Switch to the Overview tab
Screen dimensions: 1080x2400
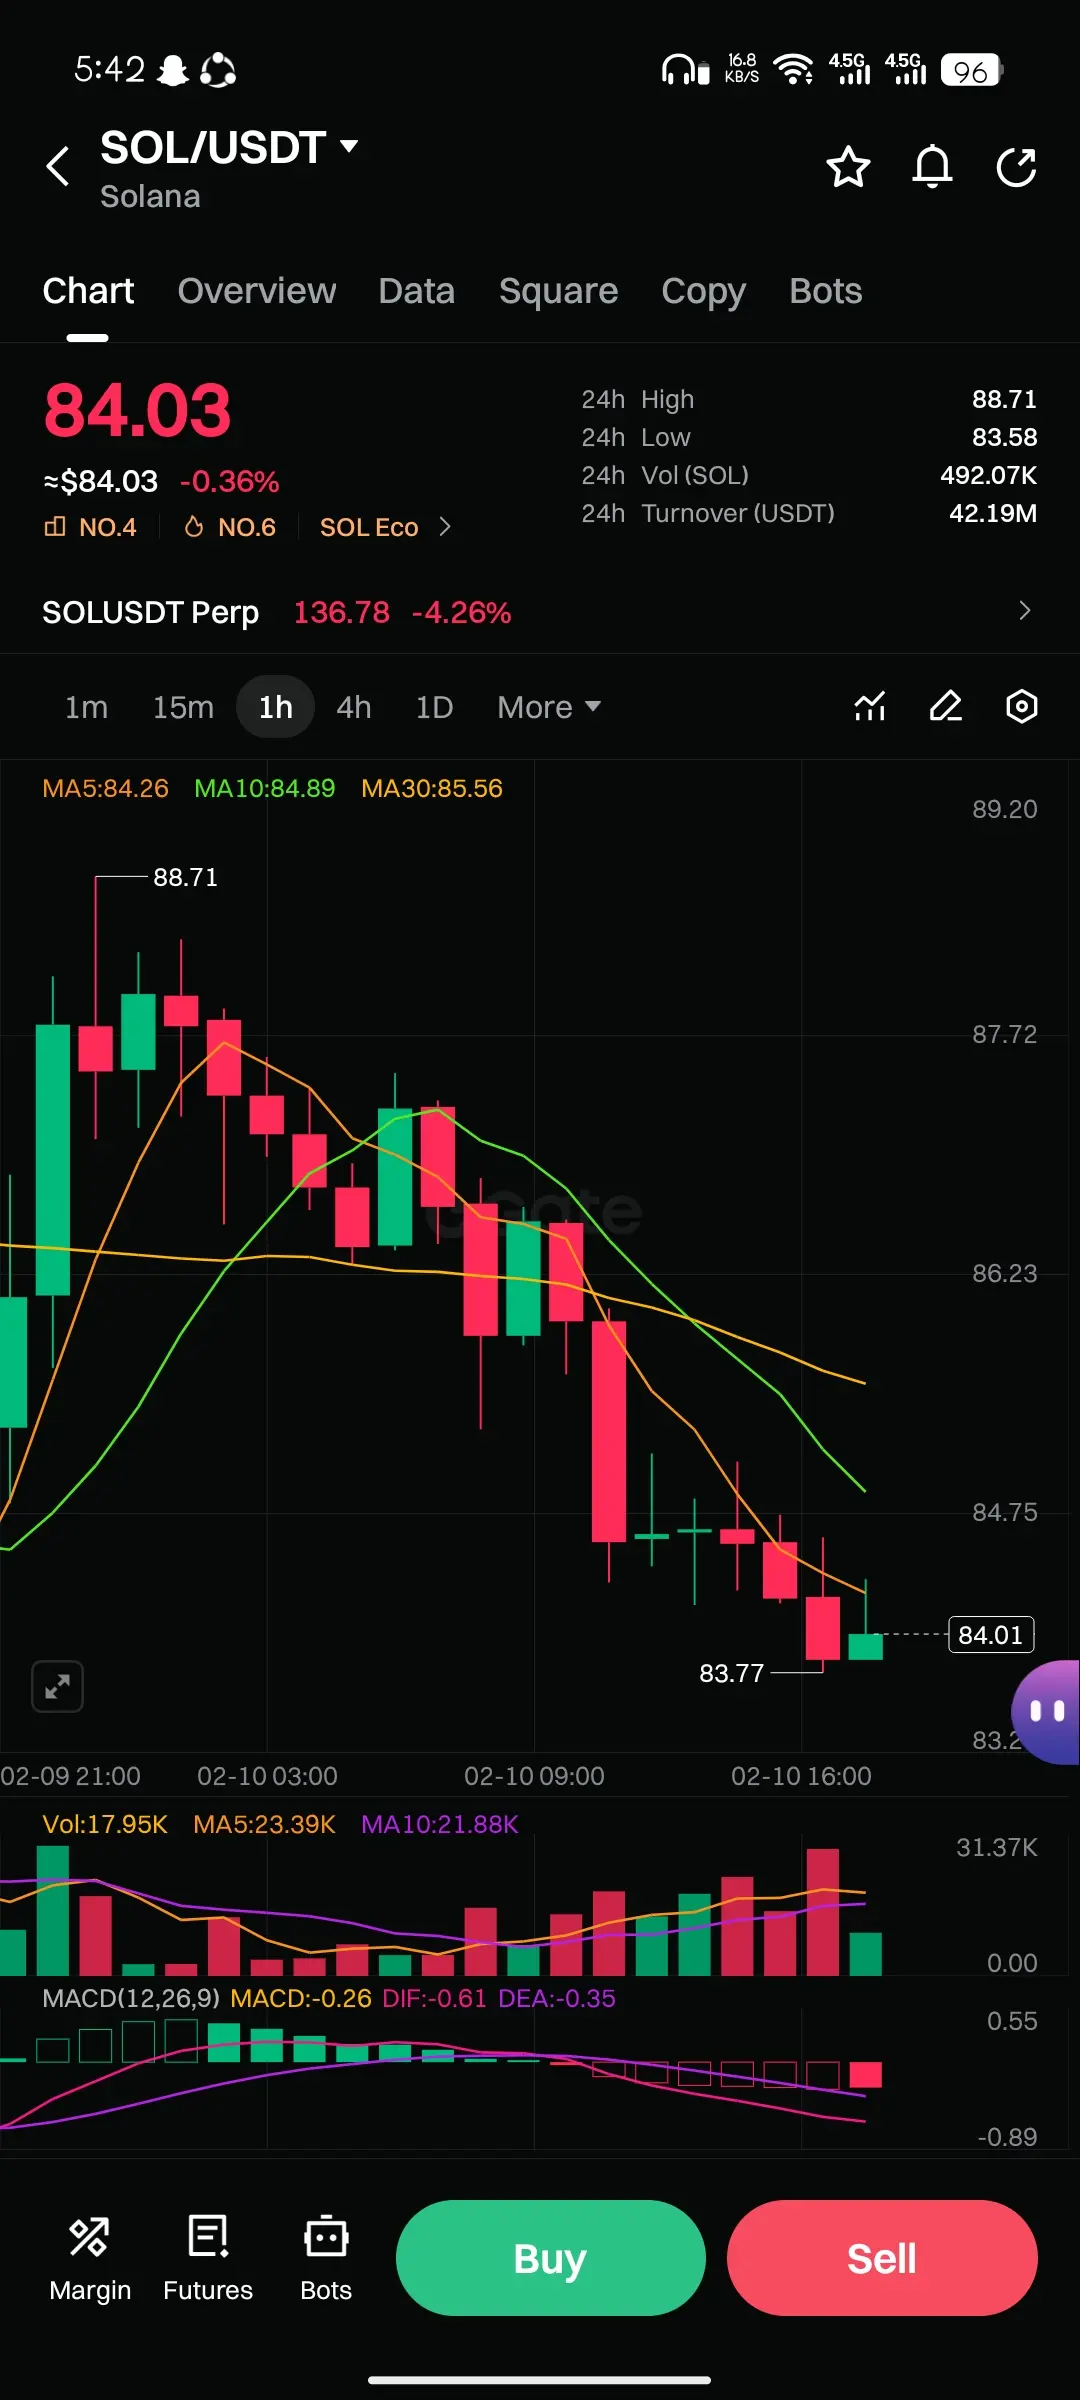tap(257, 291)
